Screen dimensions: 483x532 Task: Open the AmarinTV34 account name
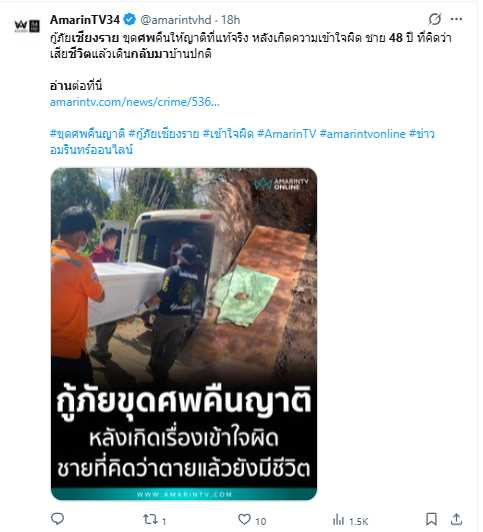(x=85, y=20)
